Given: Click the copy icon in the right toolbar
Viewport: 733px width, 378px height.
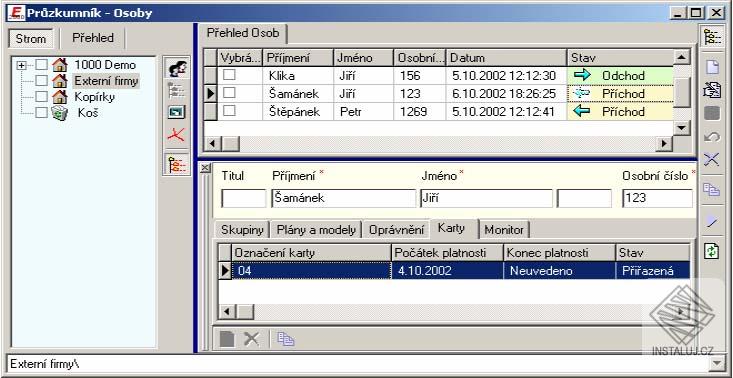Looking at the screenshot, I should [x=711, y=189].
